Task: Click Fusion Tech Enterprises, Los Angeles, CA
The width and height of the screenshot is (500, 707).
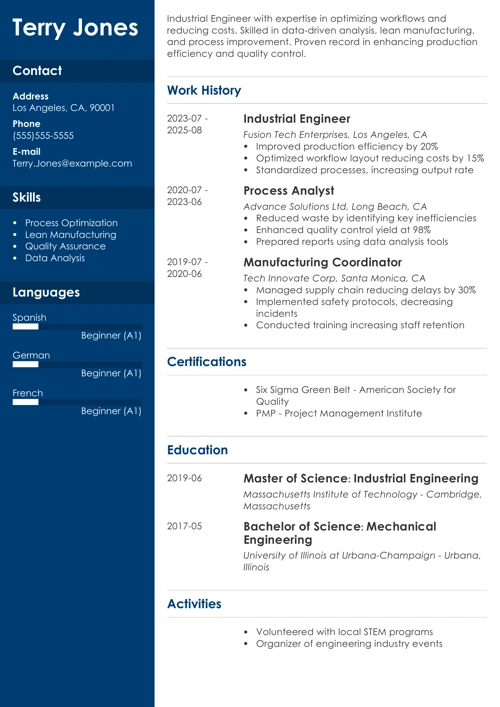Action: coord(335,135)
